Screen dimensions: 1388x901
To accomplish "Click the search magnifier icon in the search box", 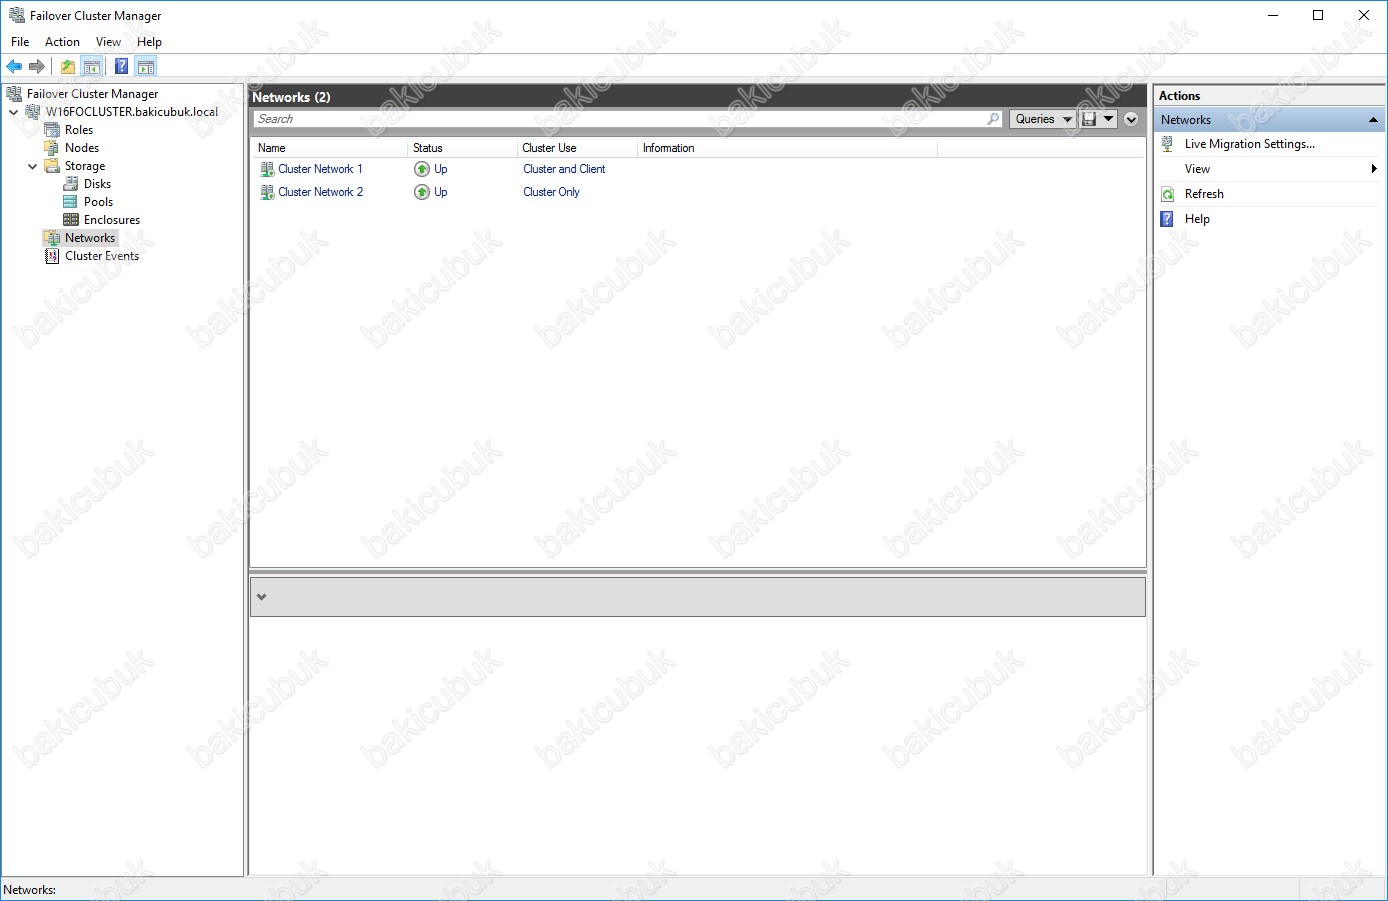I will (993, 119).
